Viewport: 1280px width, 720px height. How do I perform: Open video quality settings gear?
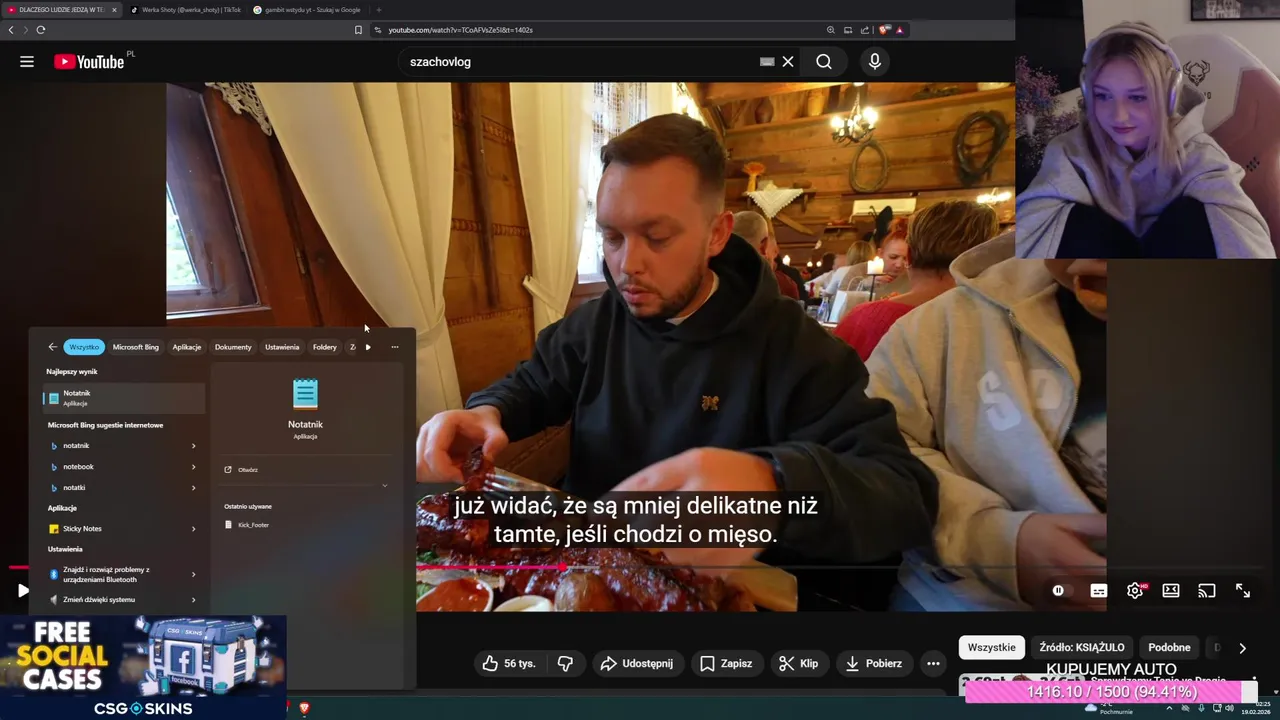pos(1135,591)
